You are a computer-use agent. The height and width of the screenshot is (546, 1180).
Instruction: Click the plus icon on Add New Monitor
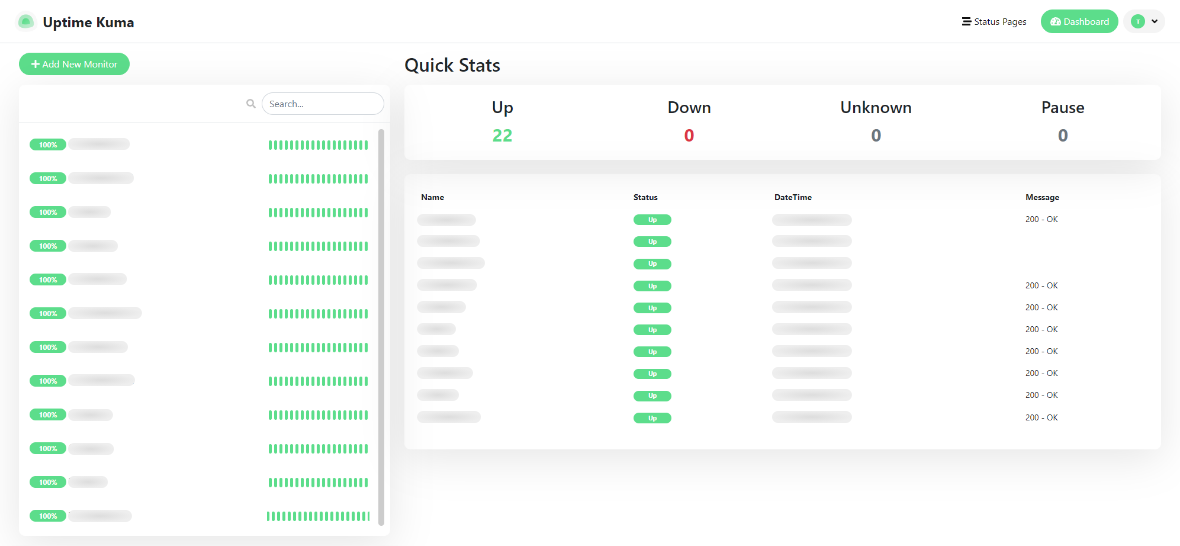[35, 64]
